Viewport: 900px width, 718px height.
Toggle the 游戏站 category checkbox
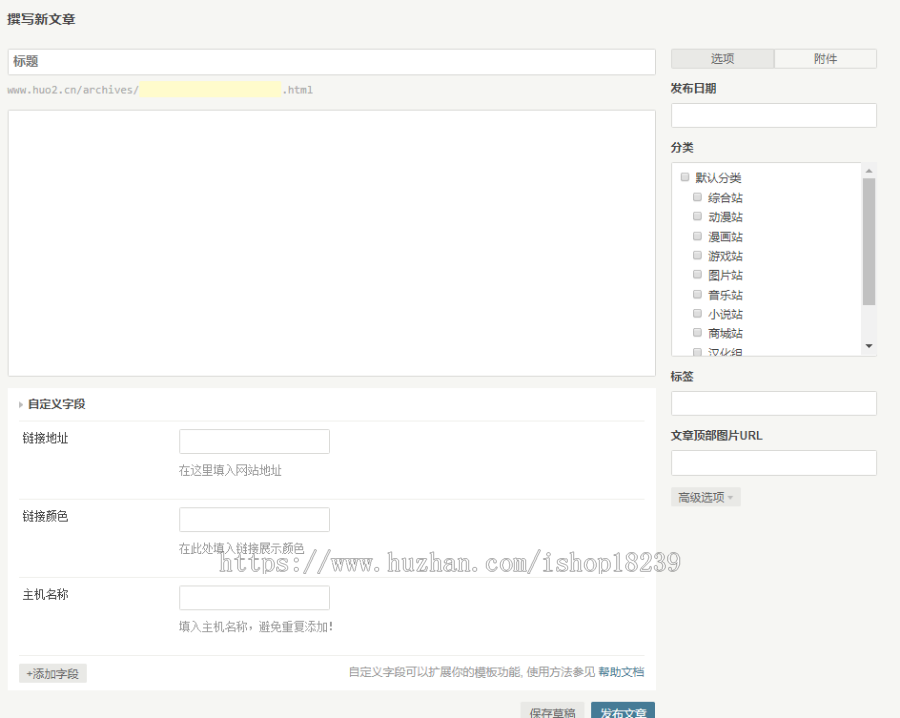[x=698, y=255]
